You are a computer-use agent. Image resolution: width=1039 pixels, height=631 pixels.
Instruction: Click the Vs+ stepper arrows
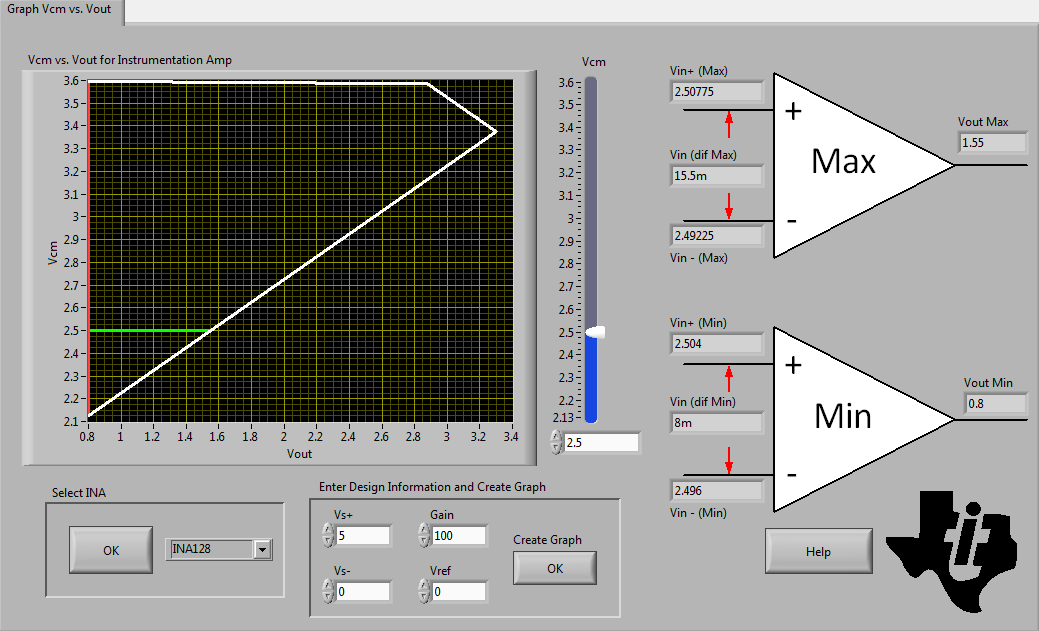point(328,535)
